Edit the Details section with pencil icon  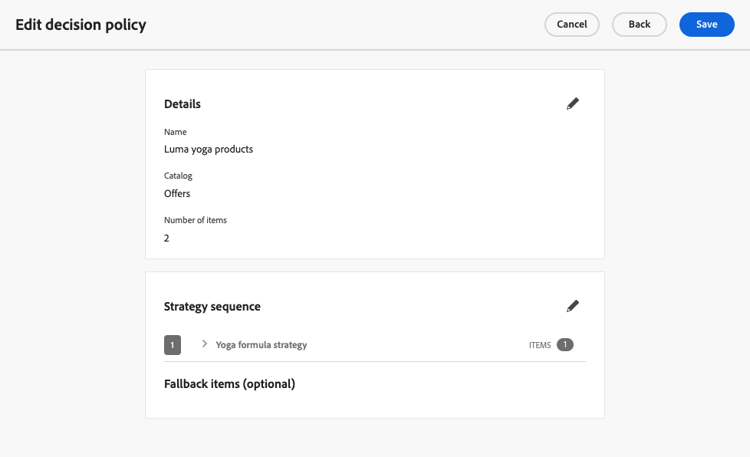(x=573, y=104)
